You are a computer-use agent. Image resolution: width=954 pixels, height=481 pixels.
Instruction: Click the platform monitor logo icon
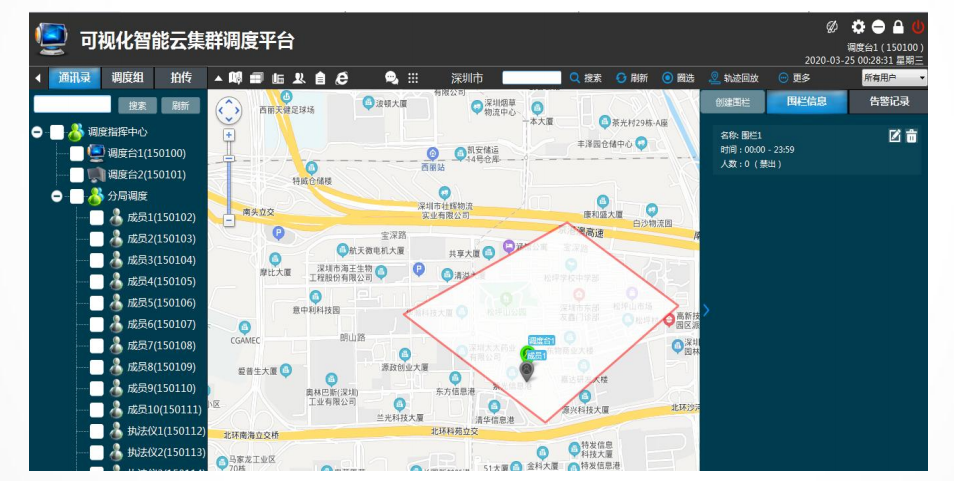click(52, 40)
